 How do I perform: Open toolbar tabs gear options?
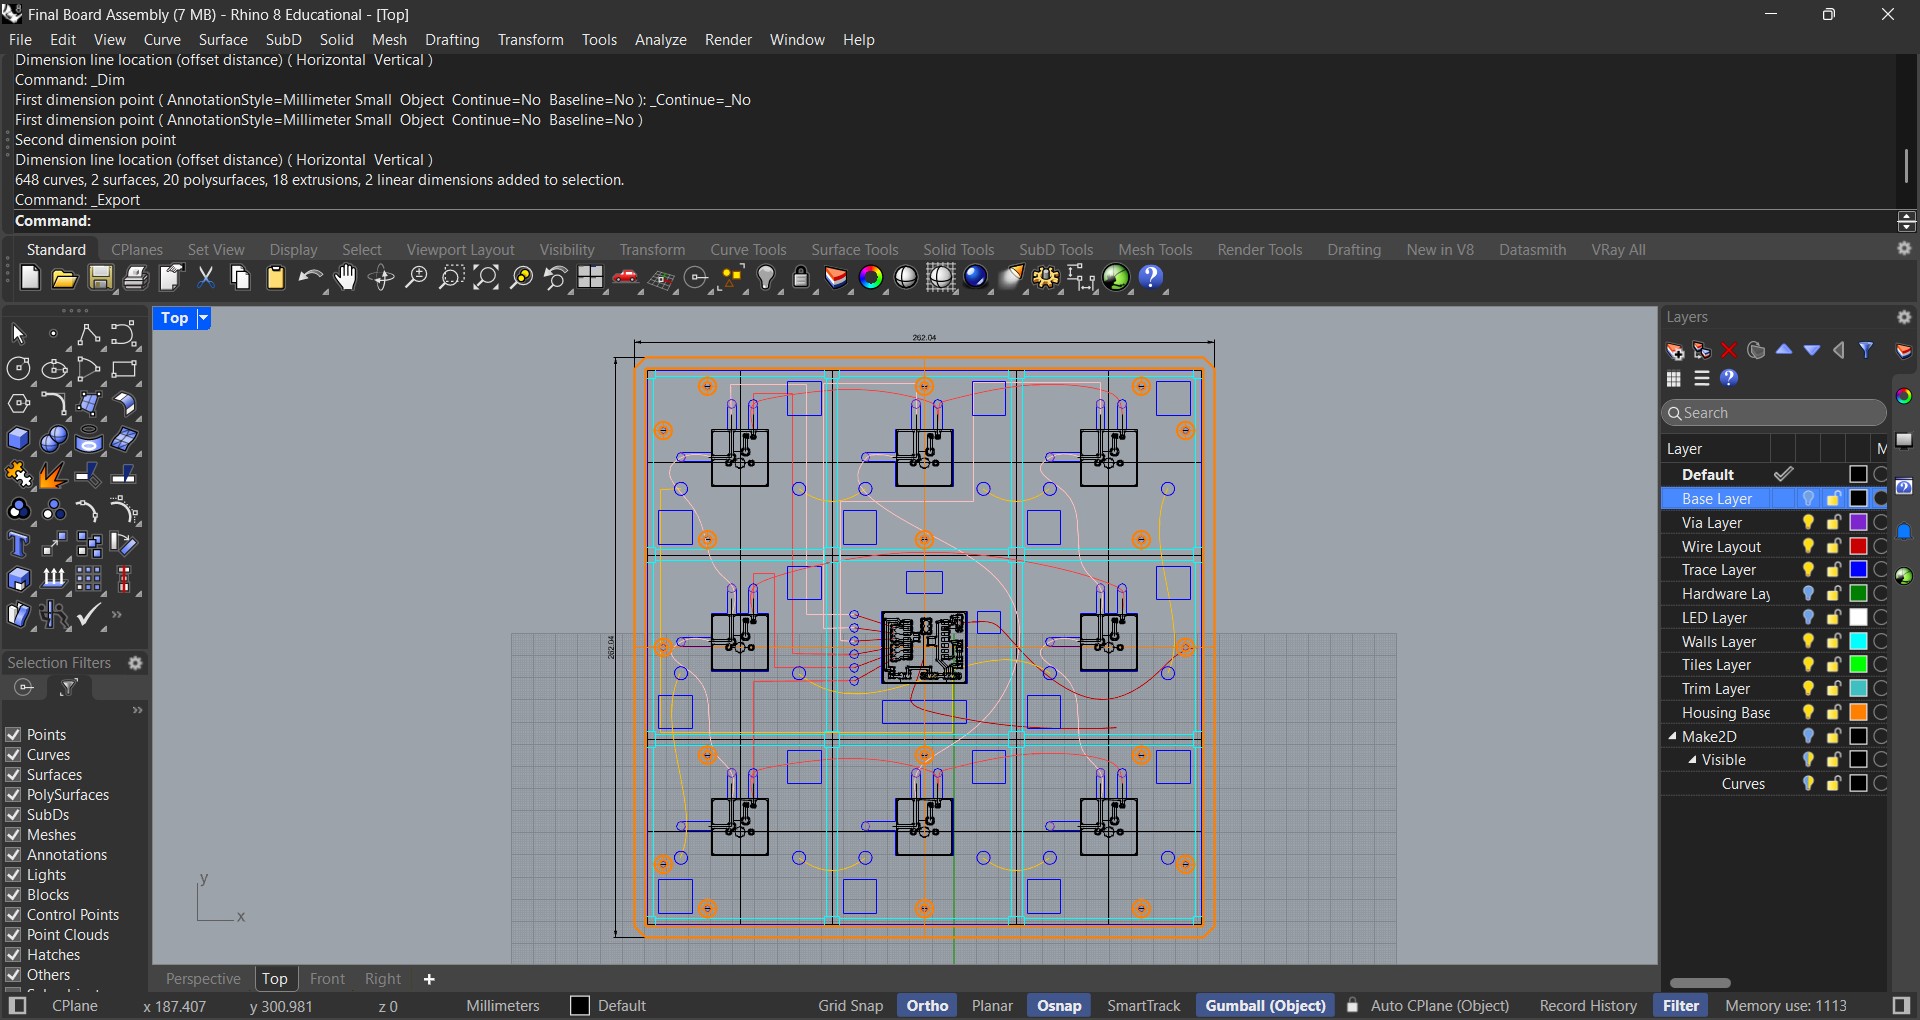[1904, 249]
